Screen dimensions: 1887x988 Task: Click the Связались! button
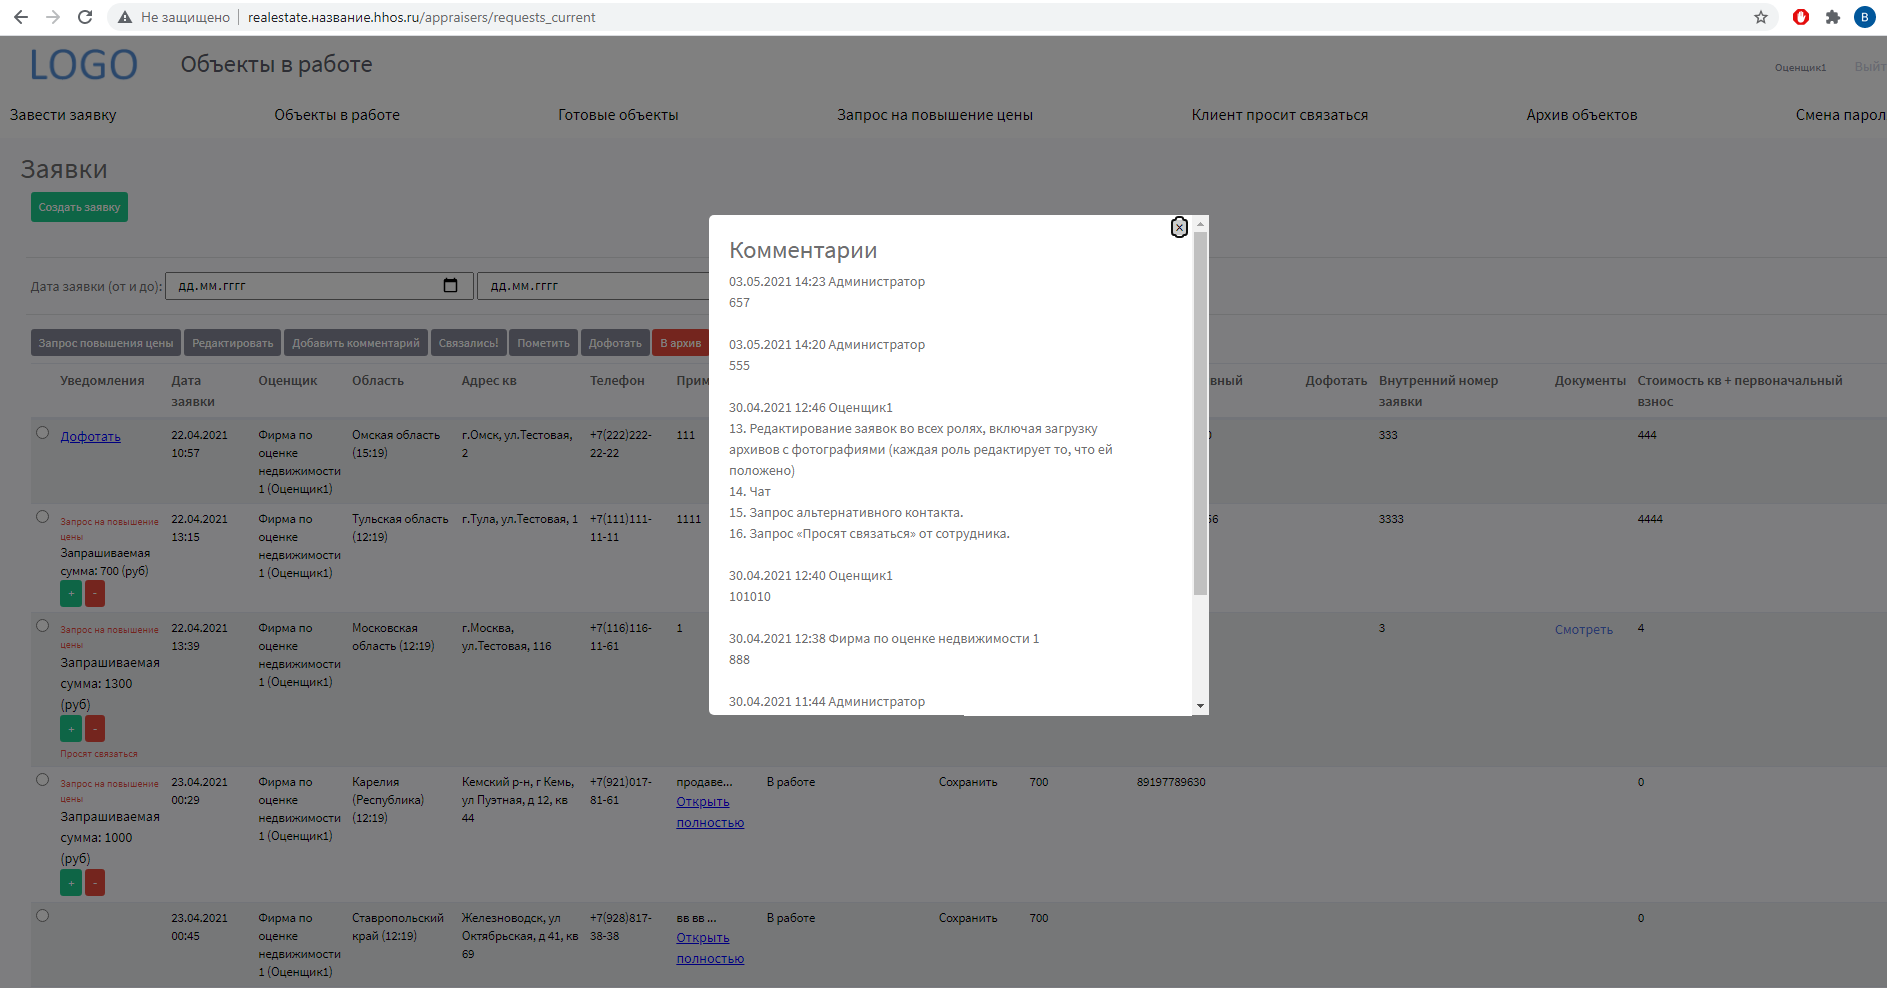click(x=468, y=343)
